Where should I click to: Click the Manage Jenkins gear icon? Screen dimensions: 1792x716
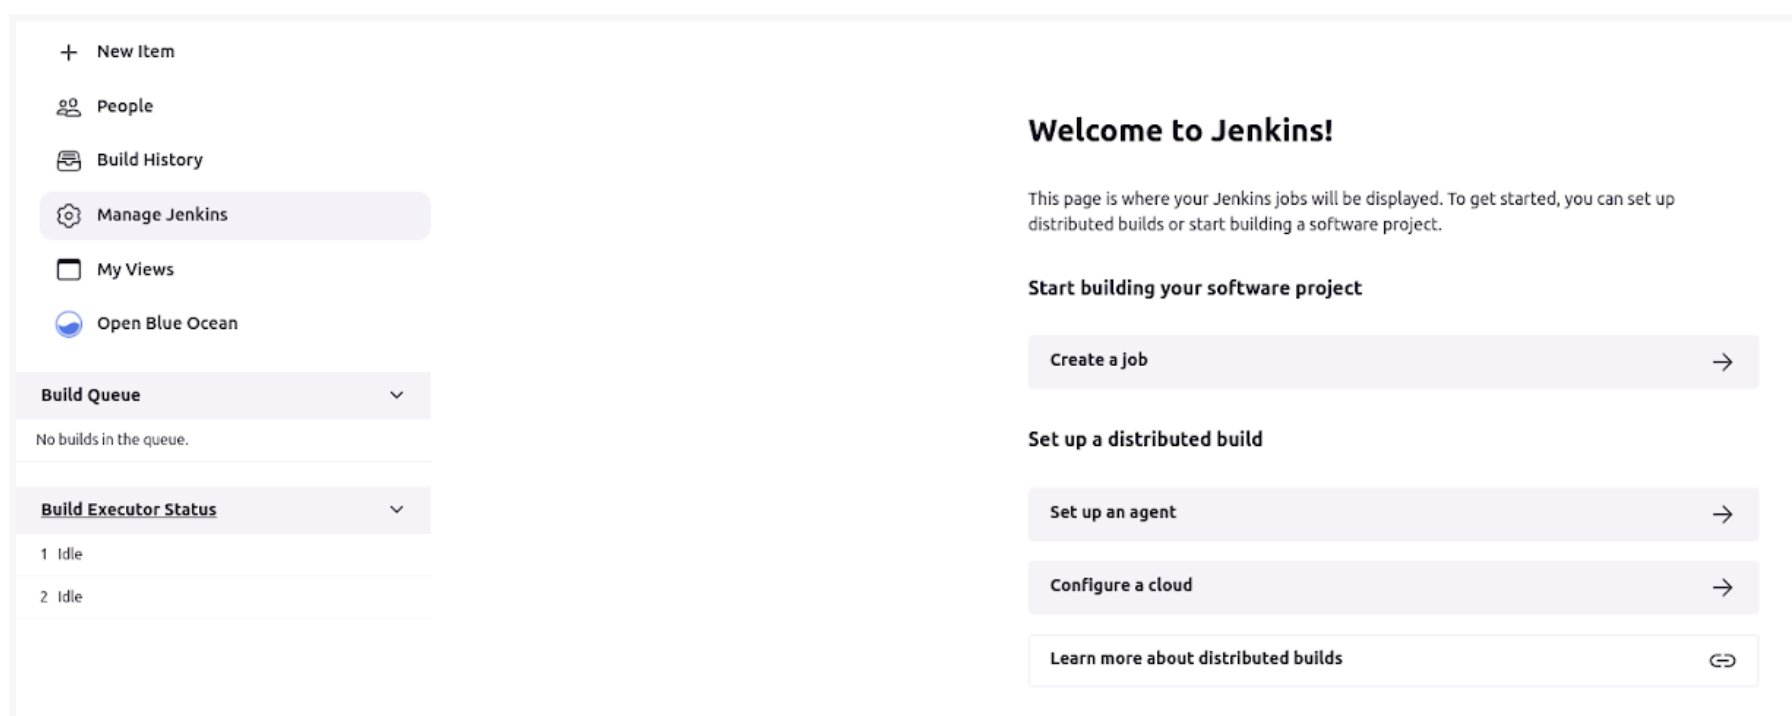[66, 214]
